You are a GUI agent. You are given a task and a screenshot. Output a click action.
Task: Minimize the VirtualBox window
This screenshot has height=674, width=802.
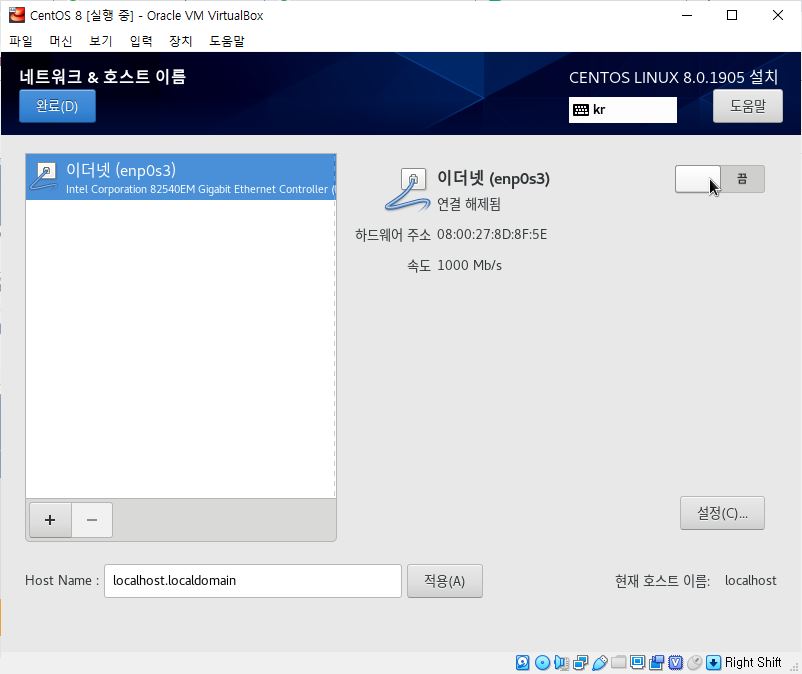pos(687,15)
